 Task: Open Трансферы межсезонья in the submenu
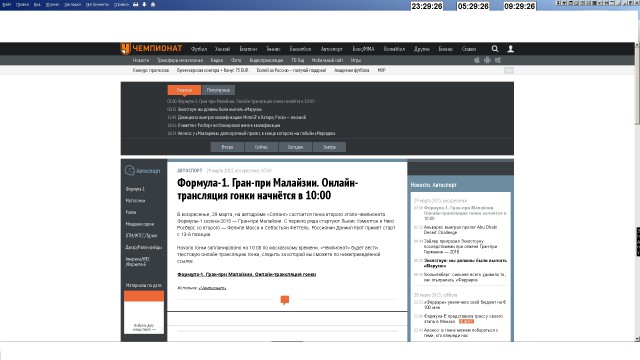point(180,60)
